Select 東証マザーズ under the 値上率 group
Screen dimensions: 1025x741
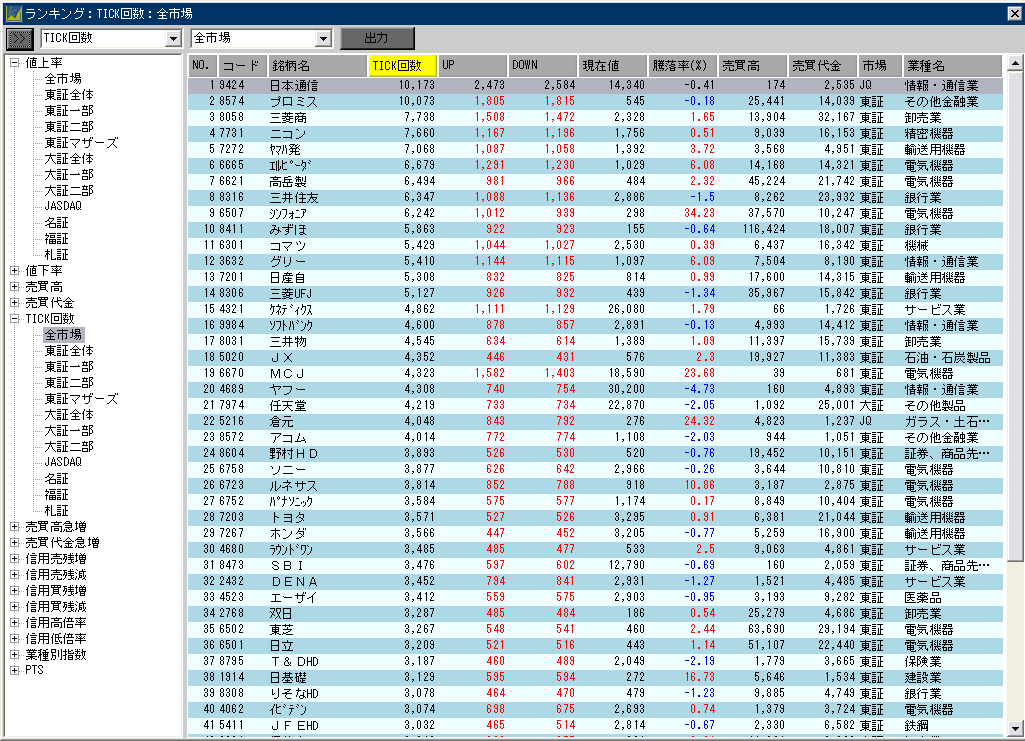81,142
